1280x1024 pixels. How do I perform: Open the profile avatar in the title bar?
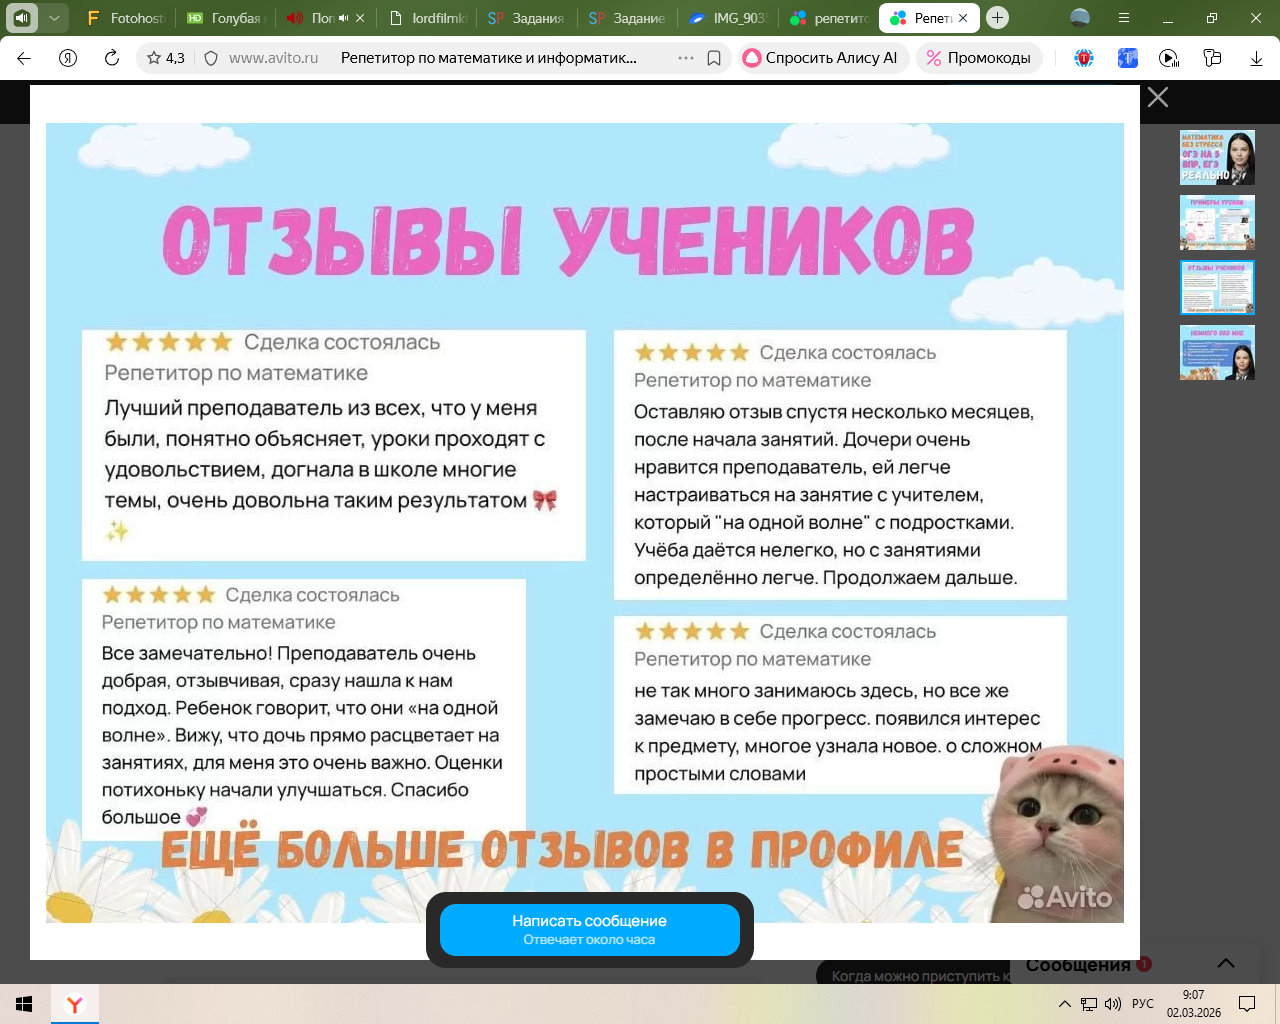pos(1080,18)
